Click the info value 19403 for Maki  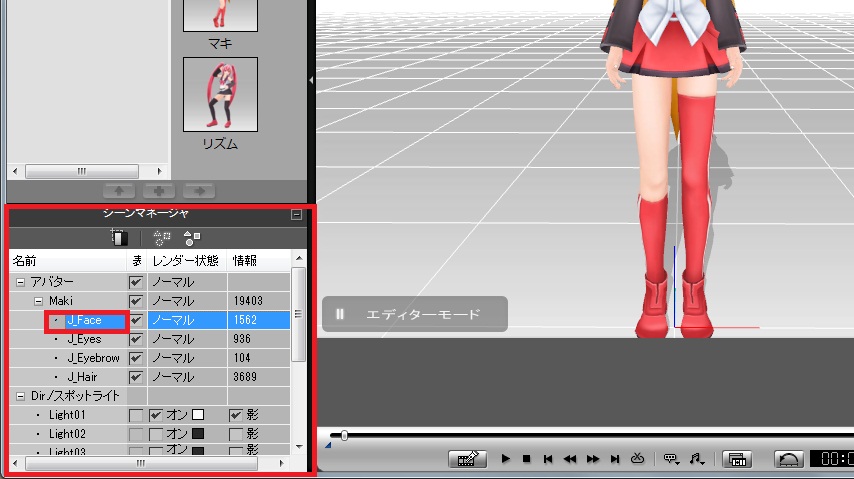[248, 301]
